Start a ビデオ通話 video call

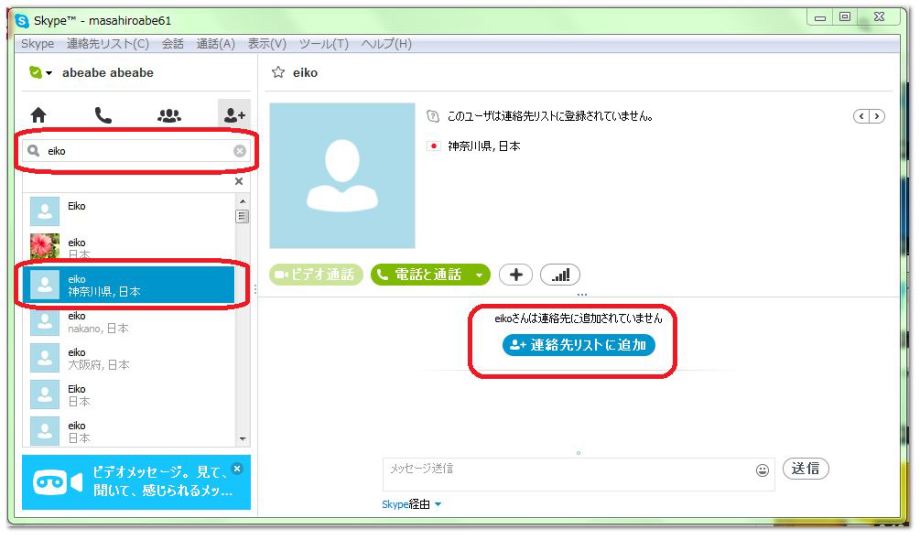(316, 275)
